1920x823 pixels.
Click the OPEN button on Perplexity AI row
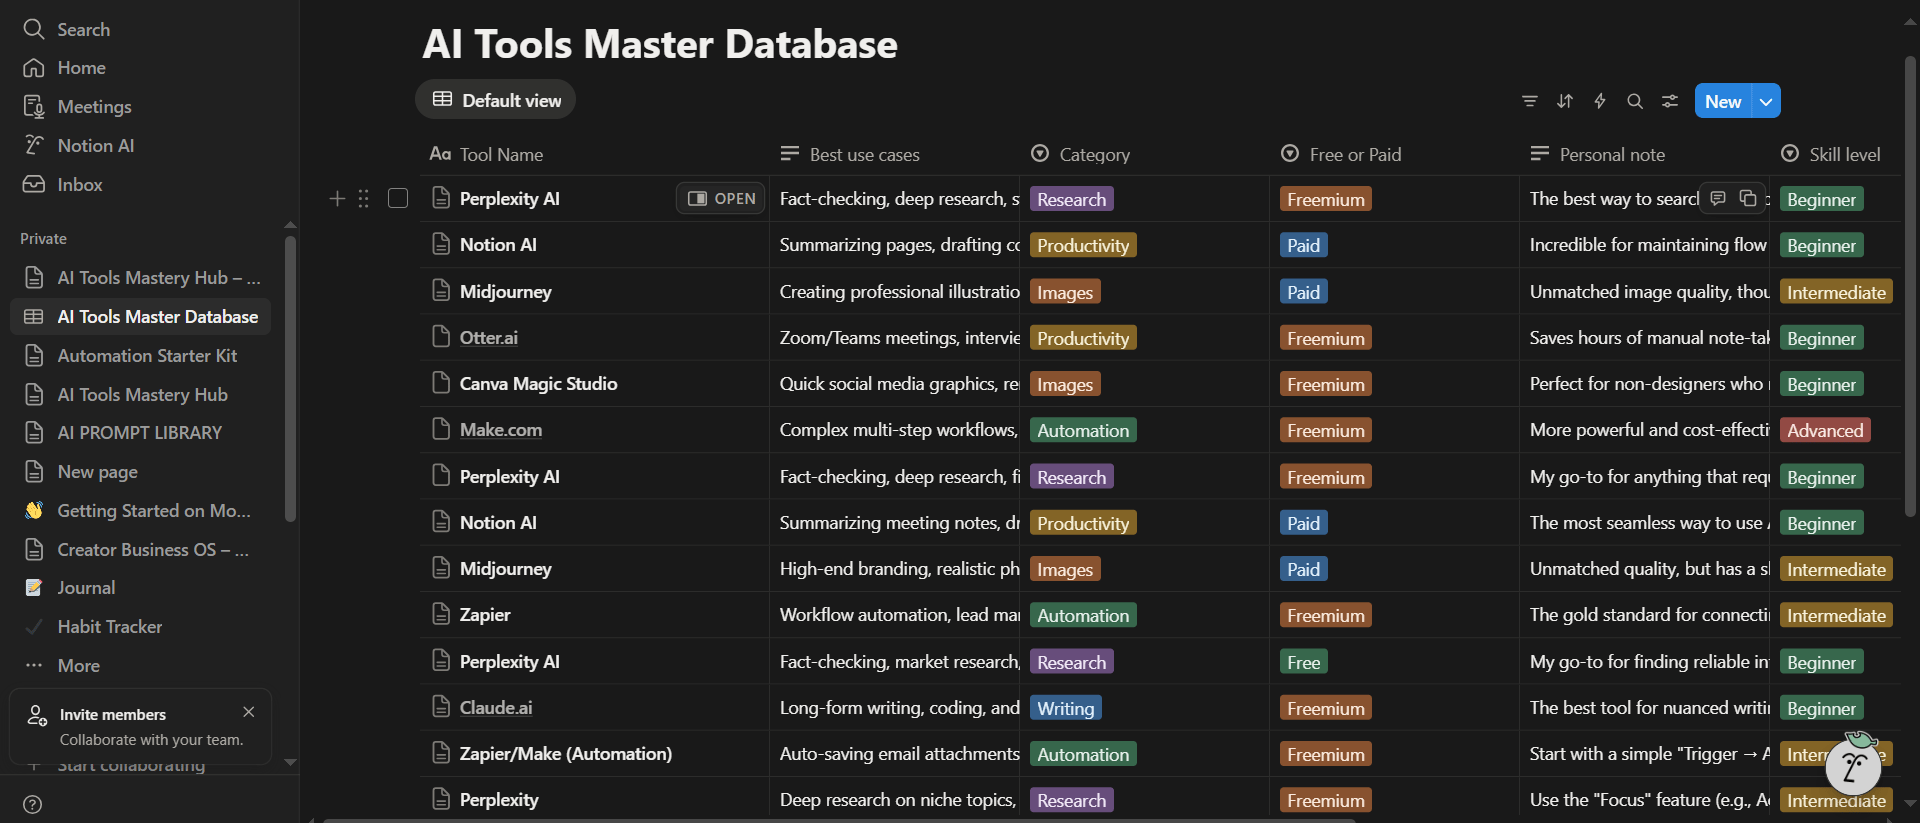721,198
